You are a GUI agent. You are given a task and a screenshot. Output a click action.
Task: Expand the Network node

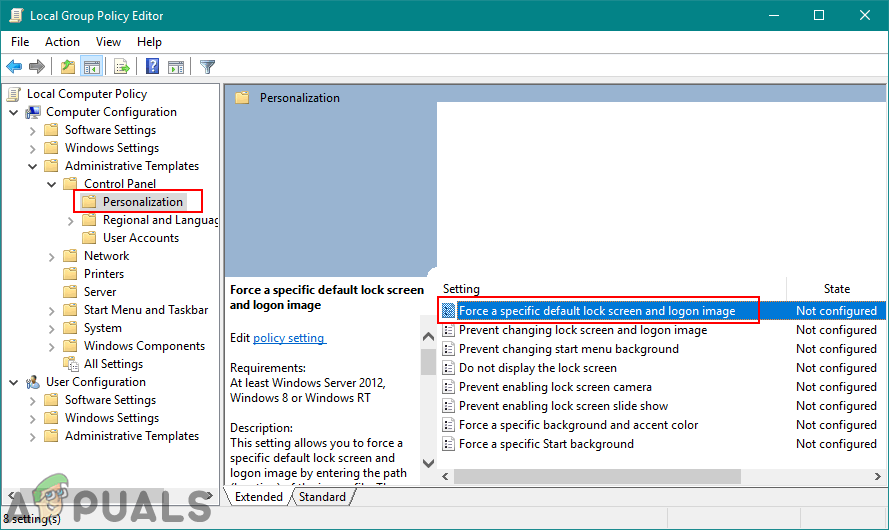[x=52, y=257]
